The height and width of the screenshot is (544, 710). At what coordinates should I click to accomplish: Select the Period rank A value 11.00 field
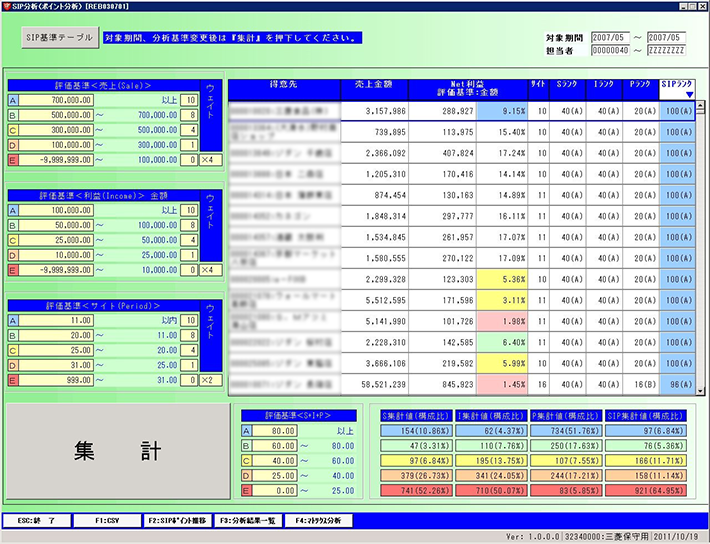[x=52, y=320]
